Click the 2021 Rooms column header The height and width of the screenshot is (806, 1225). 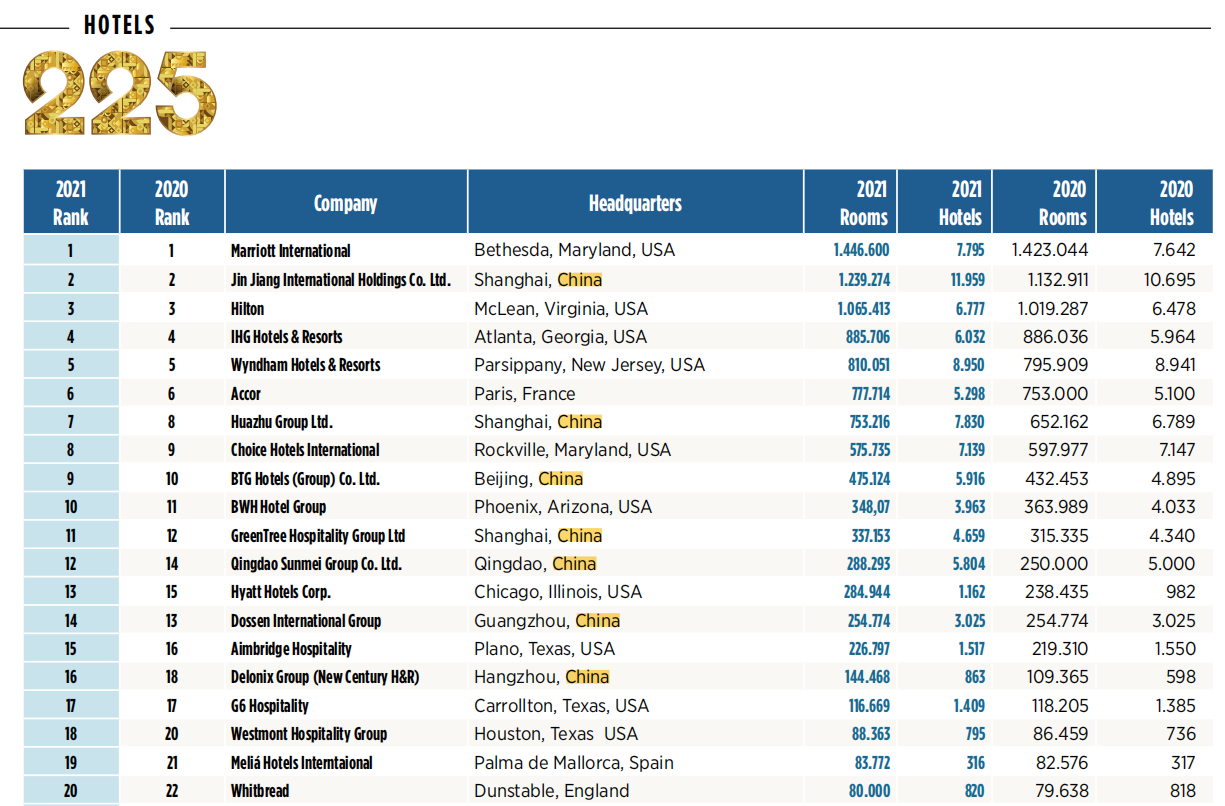[x=850, y=202]
